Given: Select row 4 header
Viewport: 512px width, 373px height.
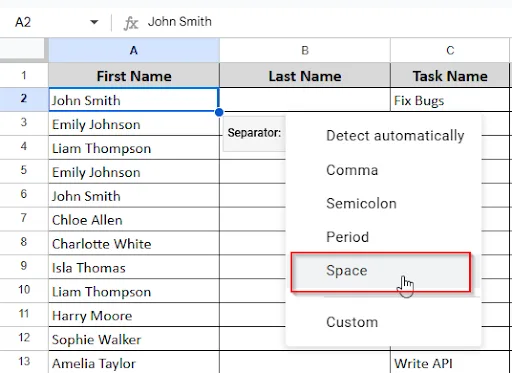Looking at the screenshot, I should click(x=24, y=147).
